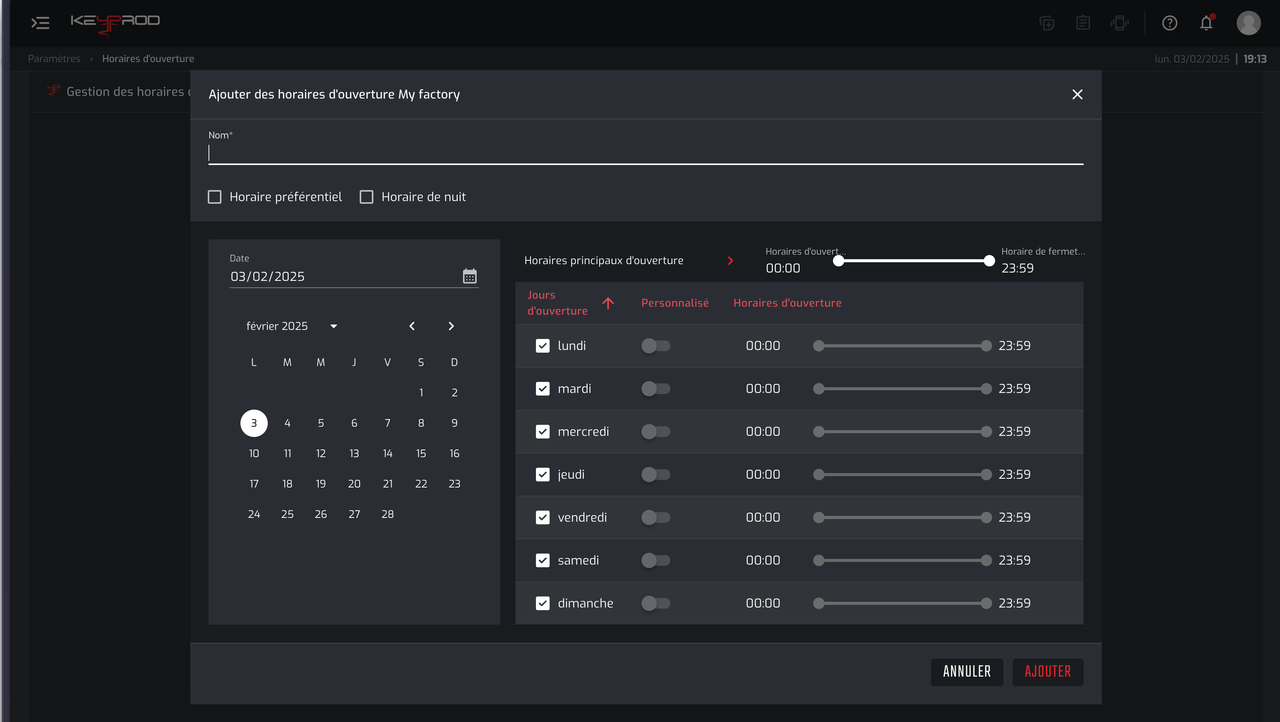This screenshot has width=1280, height=722.
Task: Click the 23:59 closing time for samedi
Action: [x=1015, y=561]
